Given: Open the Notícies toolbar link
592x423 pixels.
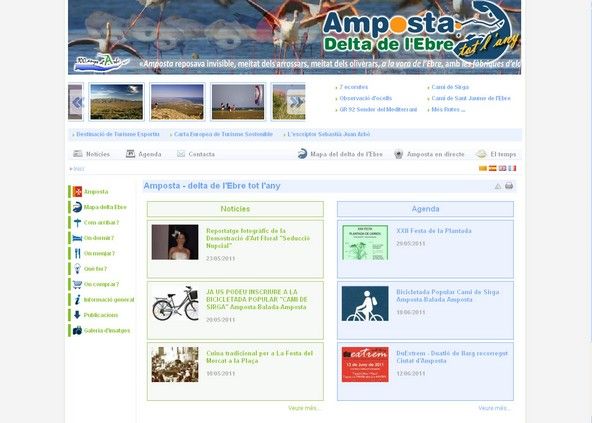Looking at the screenshot, I should tap(98, 154).
